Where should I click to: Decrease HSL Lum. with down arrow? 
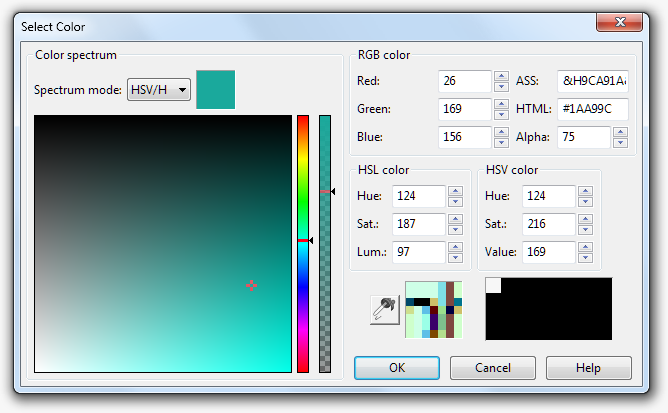(x=455, y=258)
